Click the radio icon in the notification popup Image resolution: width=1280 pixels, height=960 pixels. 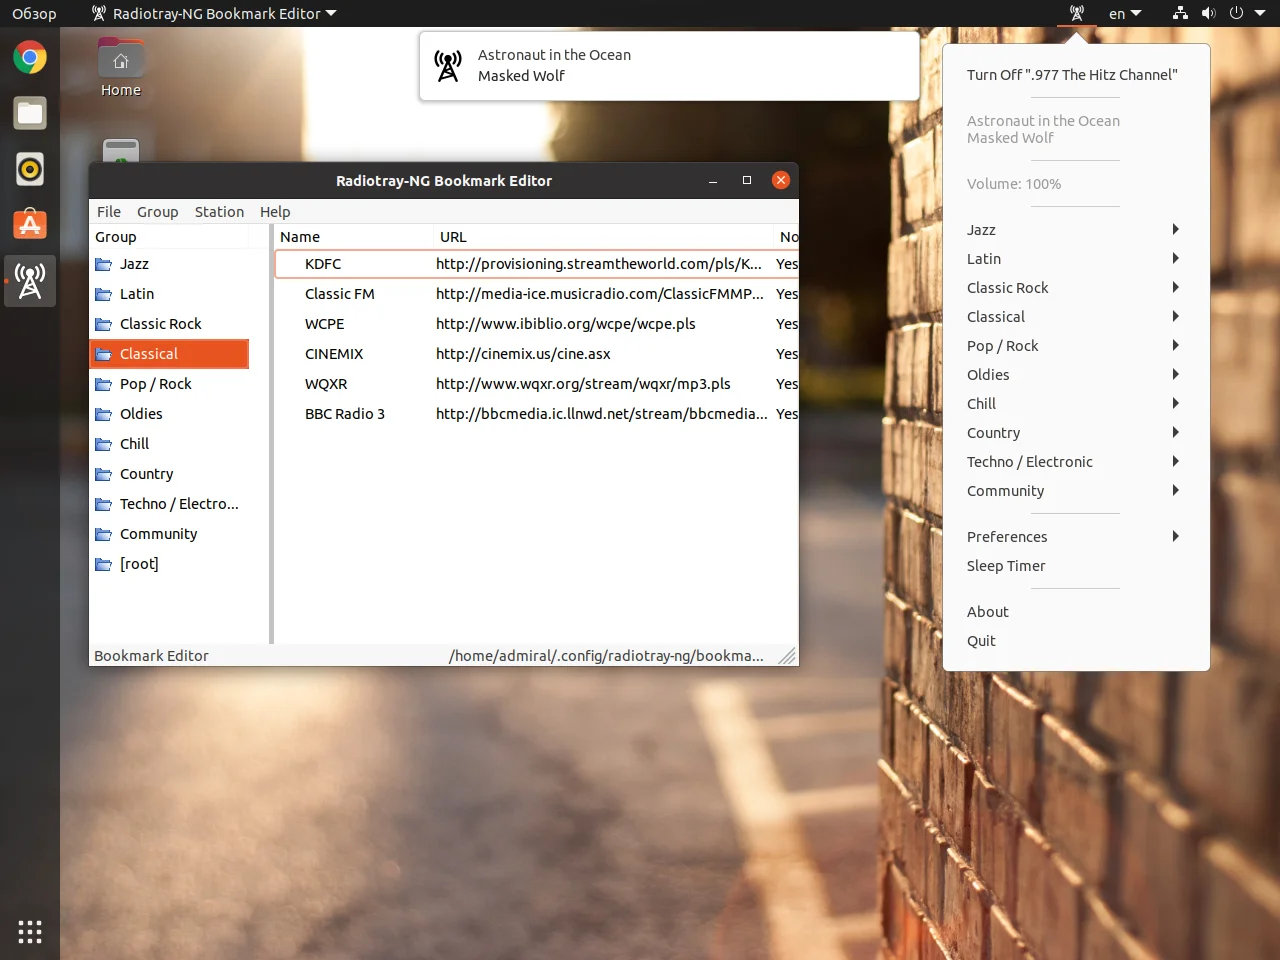point(447,65)
